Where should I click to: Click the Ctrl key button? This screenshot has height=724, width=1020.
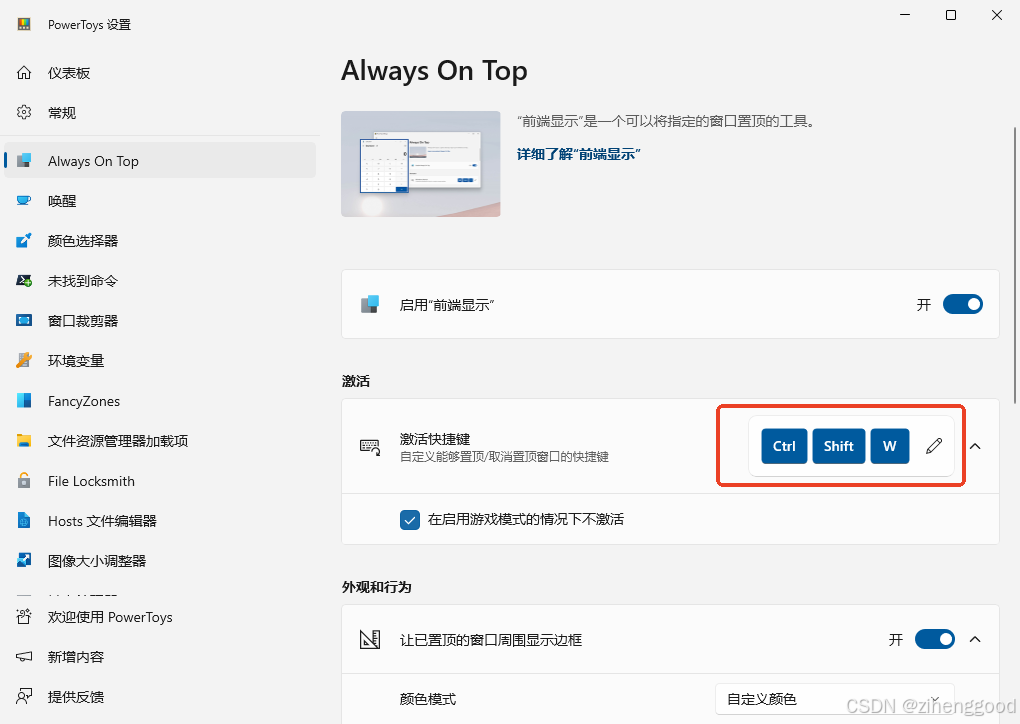pyautogui.click(x=784, y=446)
